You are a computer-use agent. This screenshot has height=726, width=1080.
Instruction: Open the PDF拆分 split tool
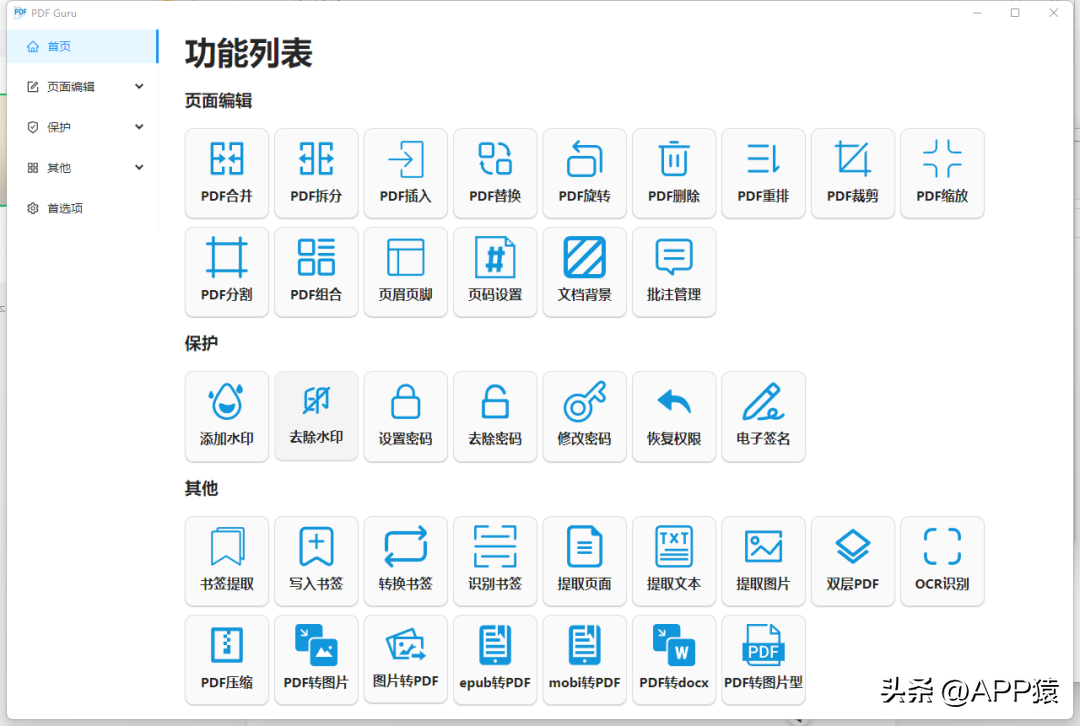click(316, 173)
